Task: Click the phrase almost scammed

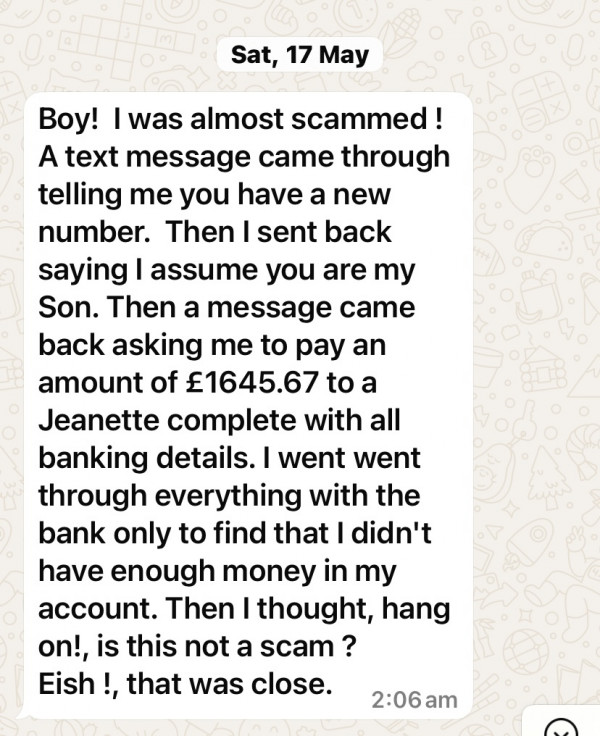Action: (308, 119)
